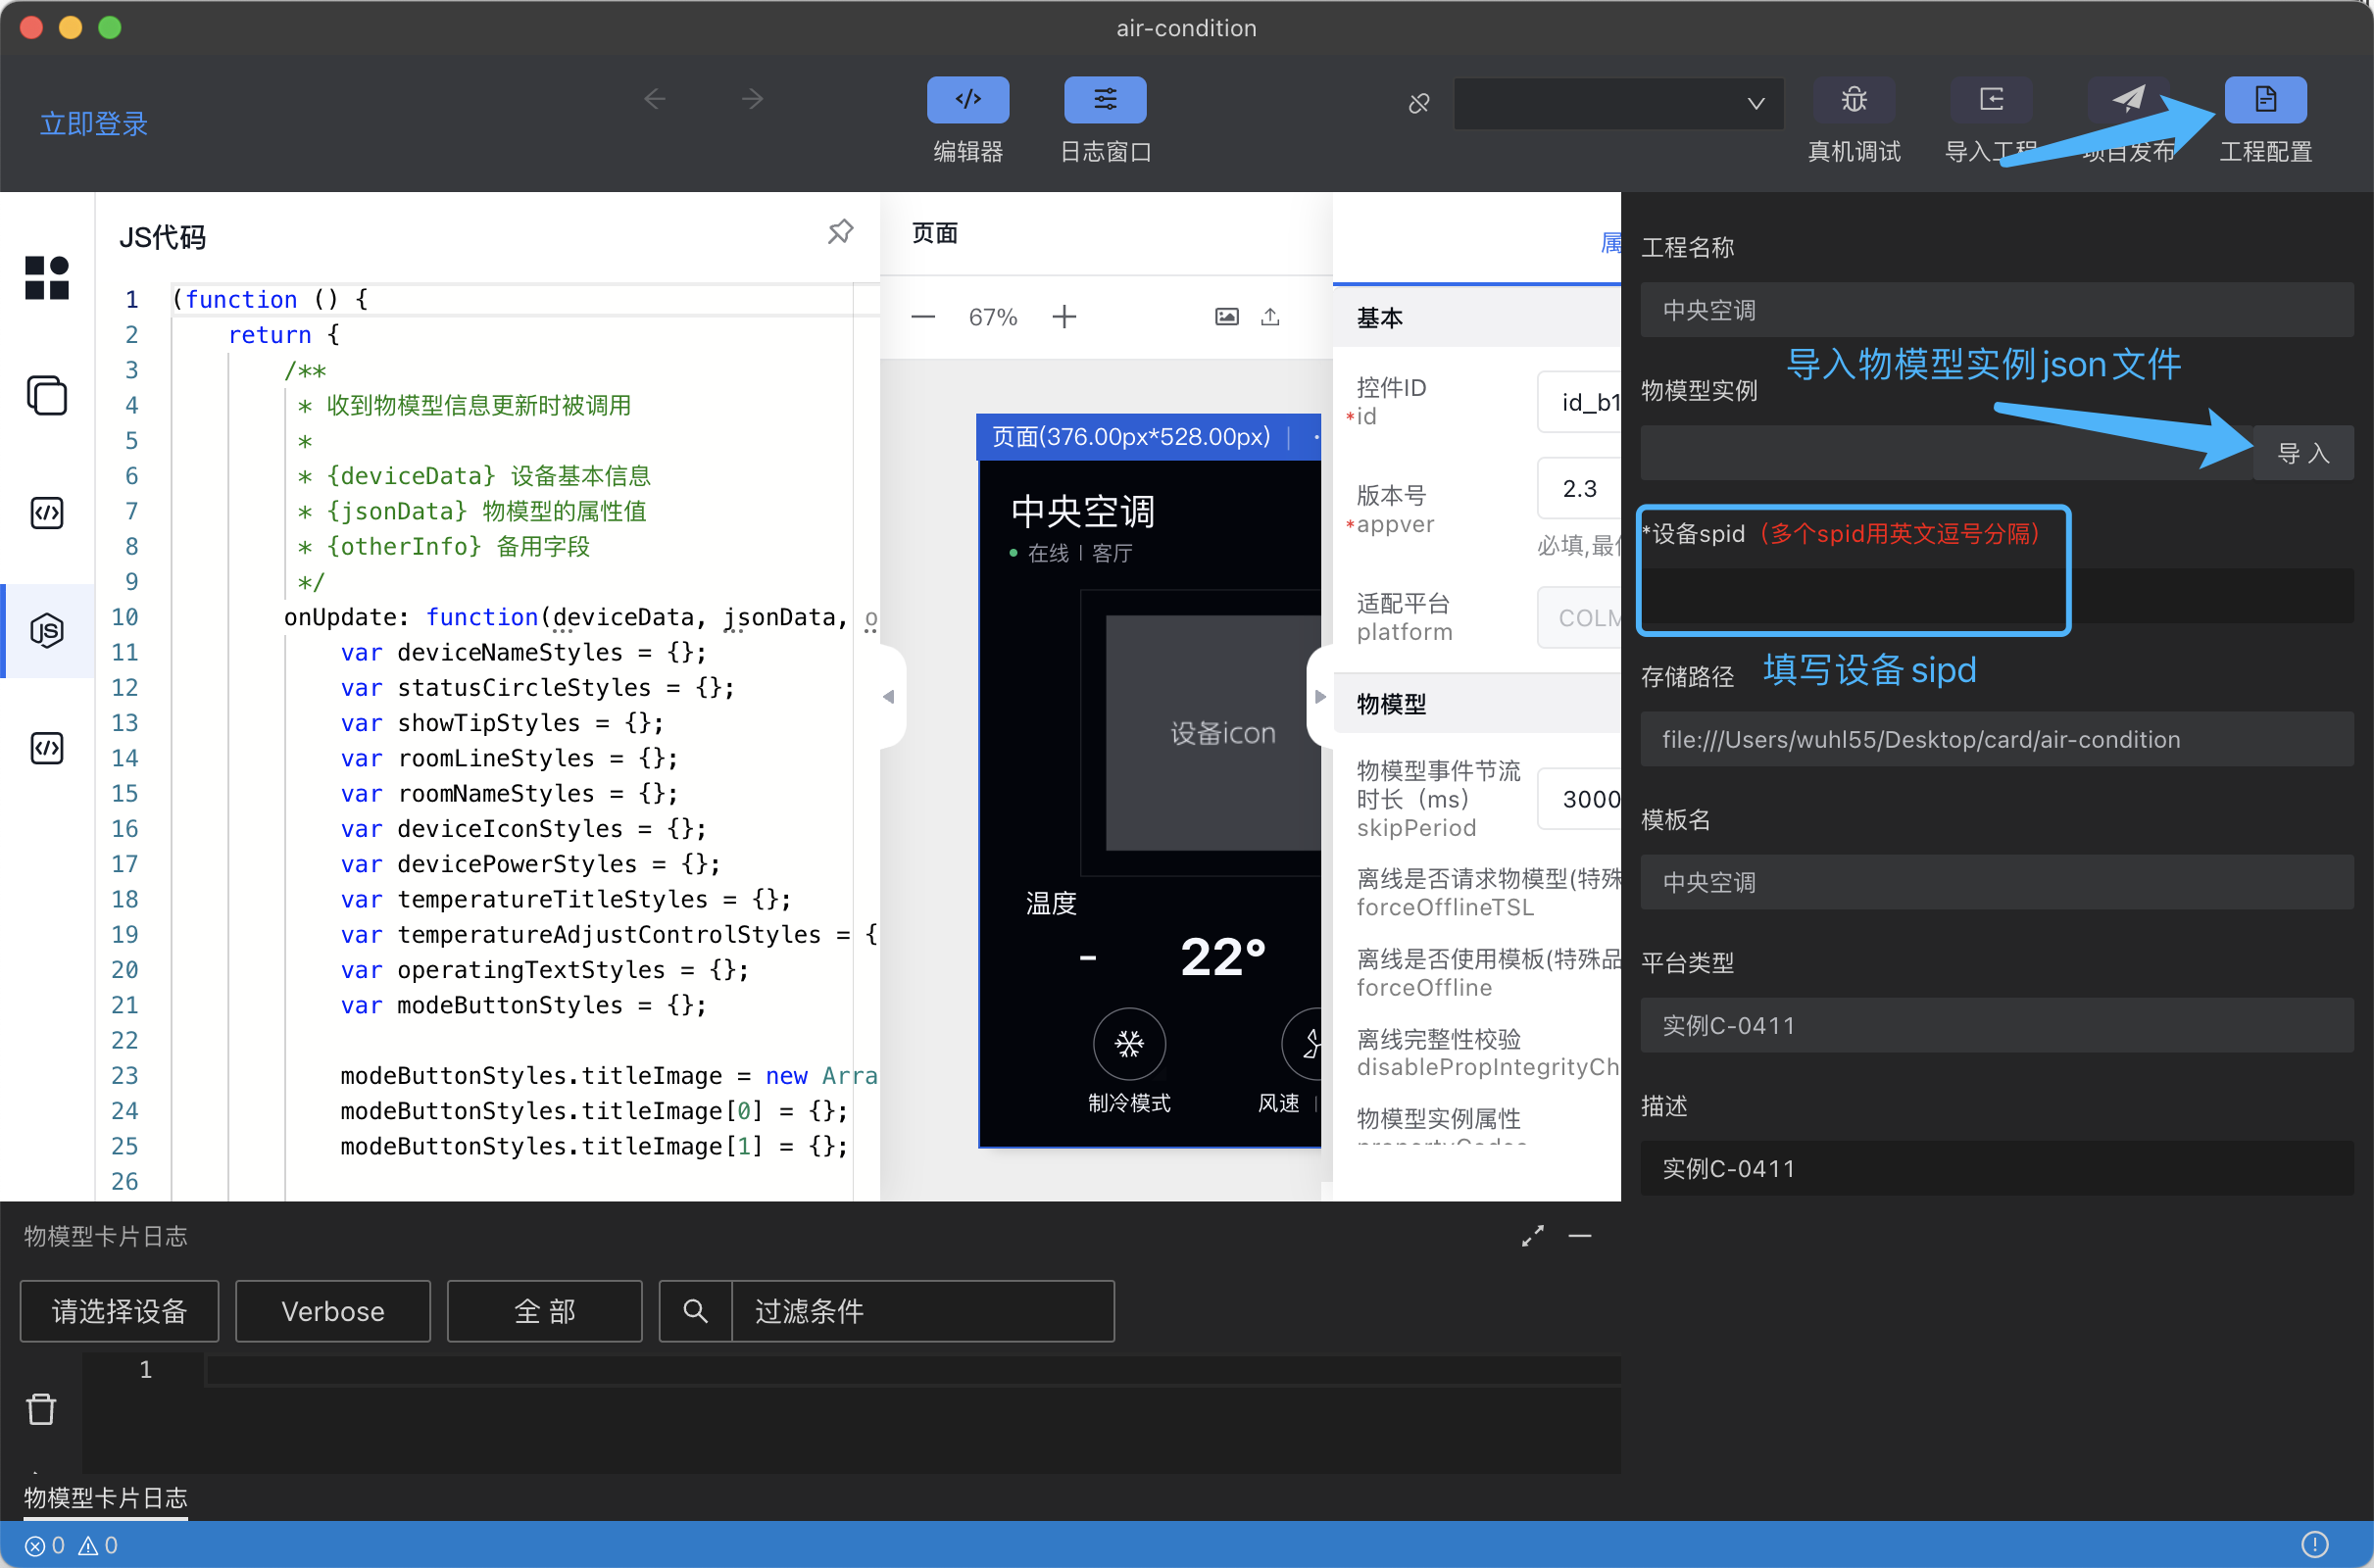Click the 导入工程 import icon
Viewport: 2374px width, 1568px height.
tap(1990, 100)
